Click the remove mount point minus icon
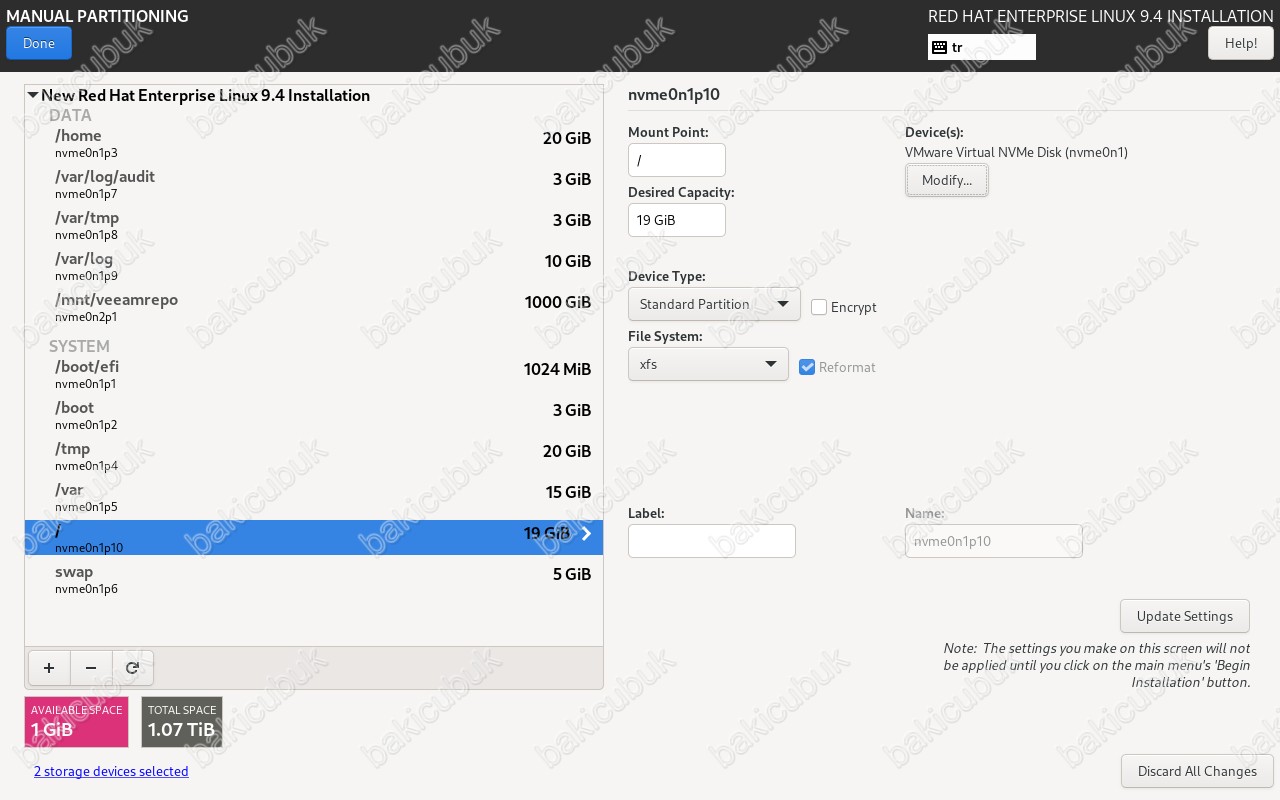1280x800 pixels. [x=91, y=668]
